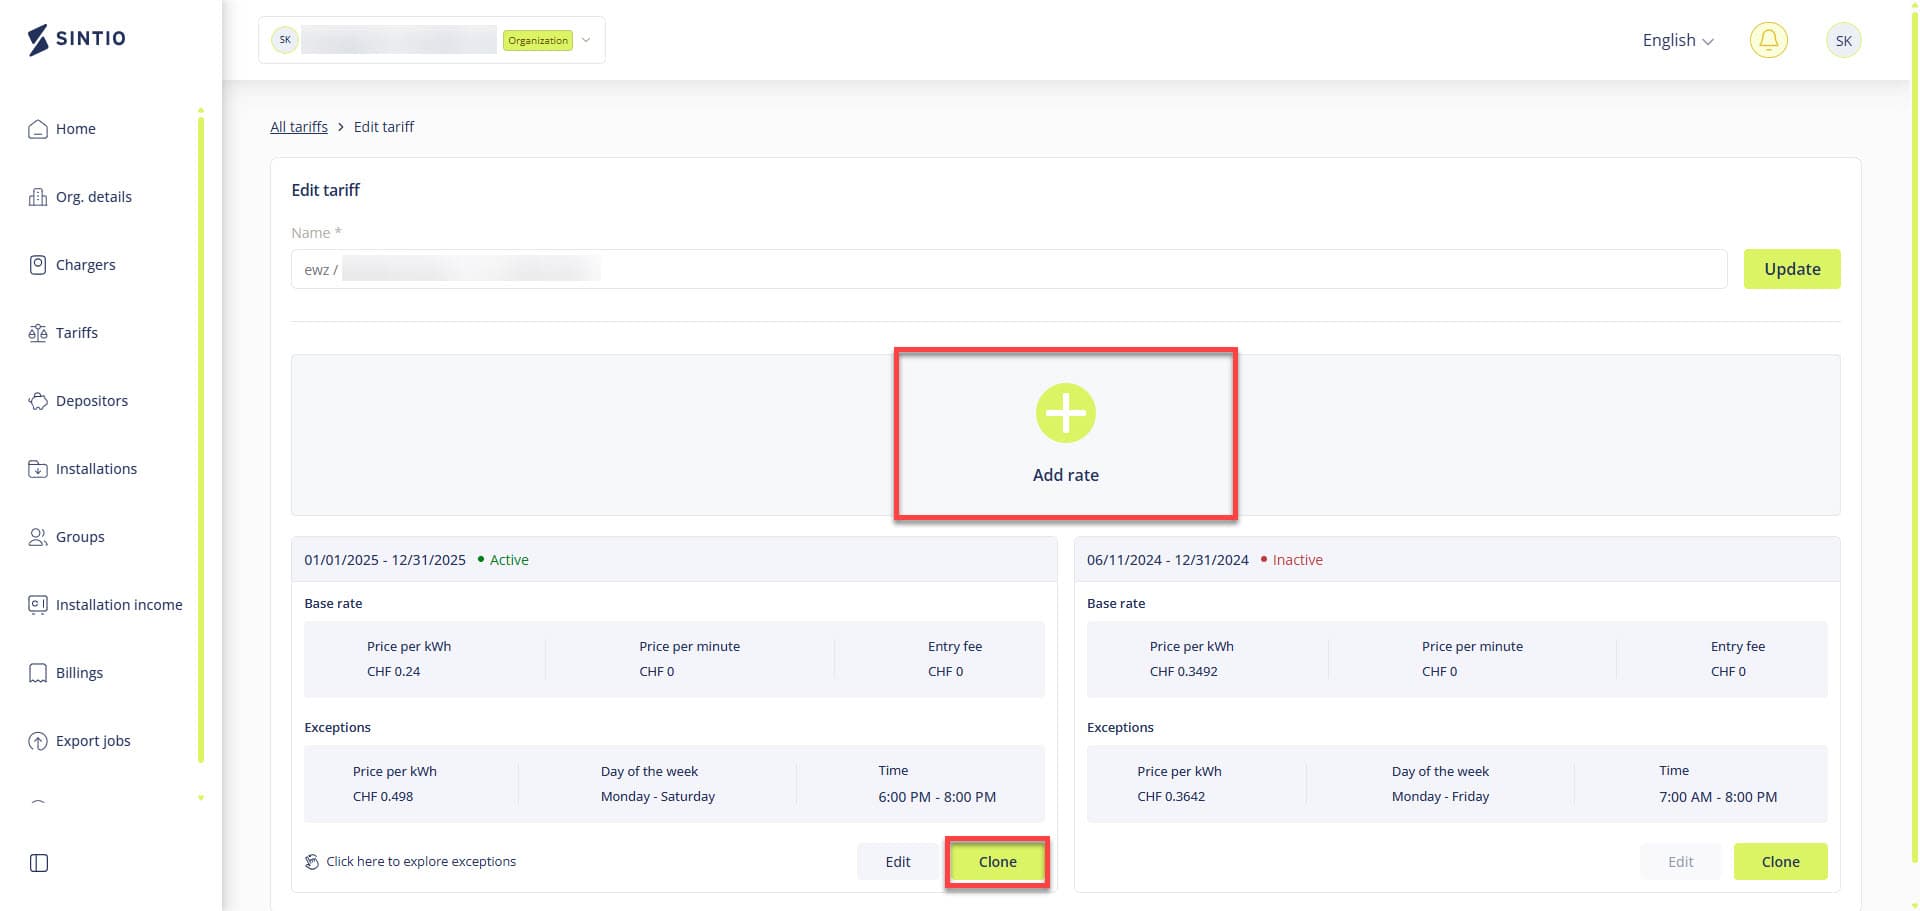This screenshot has width=1920, height=911.
Task: Click the Sintio logo
Action: pos(77,39)
